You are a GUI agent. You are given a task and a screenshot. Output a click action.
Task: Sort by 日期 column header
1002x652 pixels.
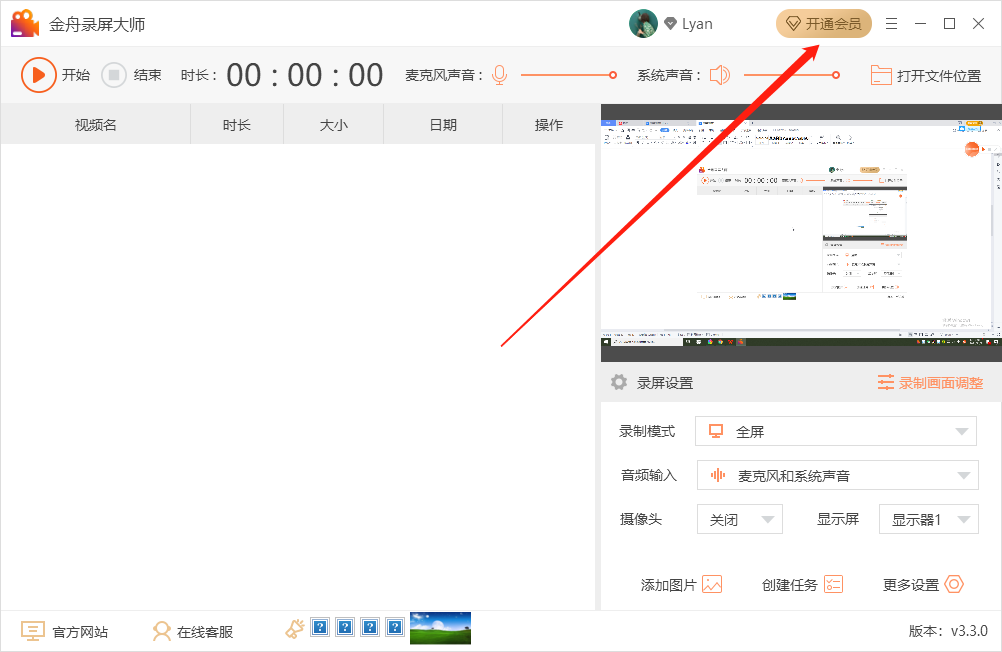[x=443, y=125]
